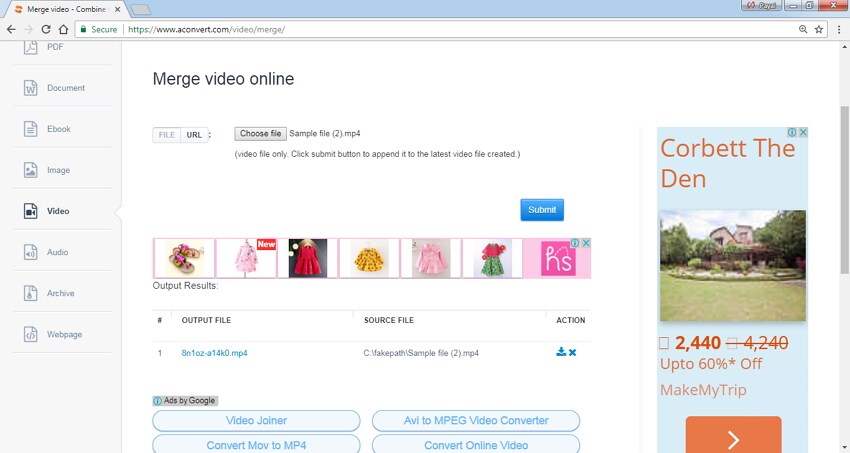850x453 pixels.
Task: Click the Video Joiner ad link
Action: [x=256, y=420]
